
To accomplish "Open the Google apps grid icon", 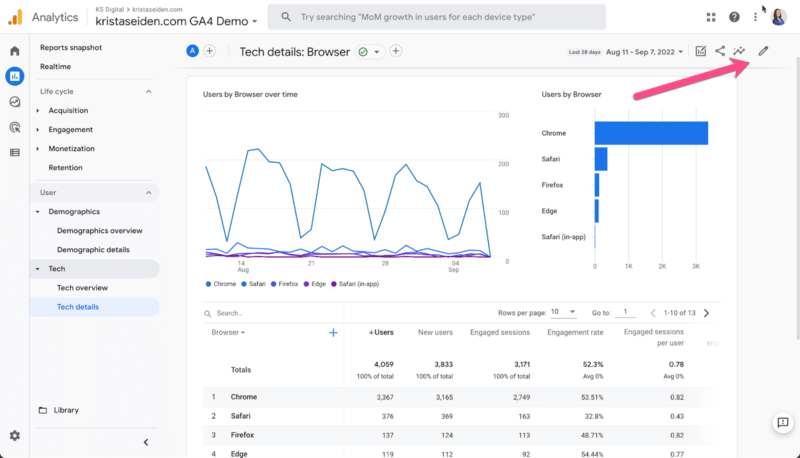I will pos(711,17).
